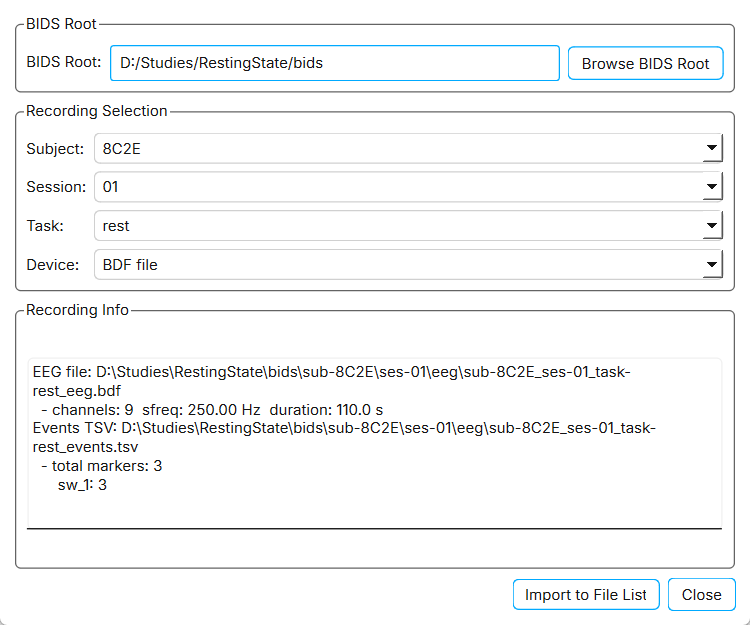Click the Subject: label
The height and width of the screenshot is (625, 750).
pyautogui.click(x=55, y=149)
